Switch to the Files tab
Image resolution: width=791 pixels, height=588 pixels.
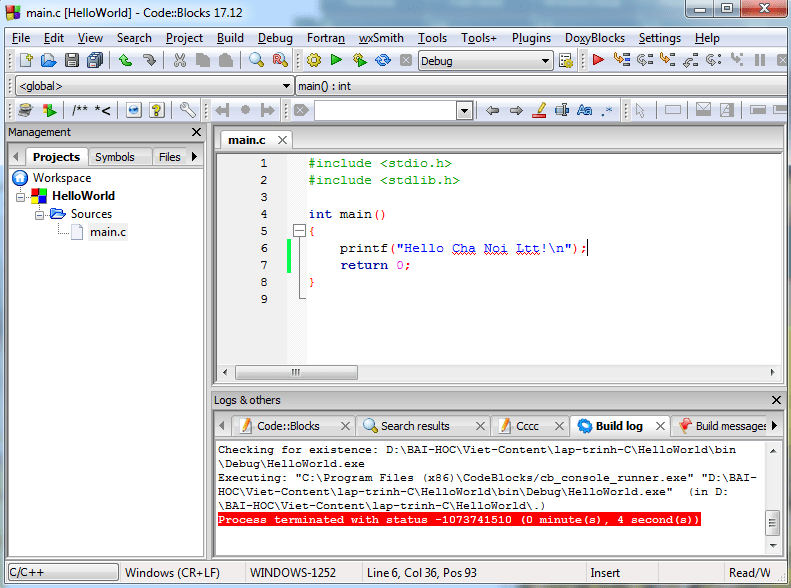(x=170, y=157)
